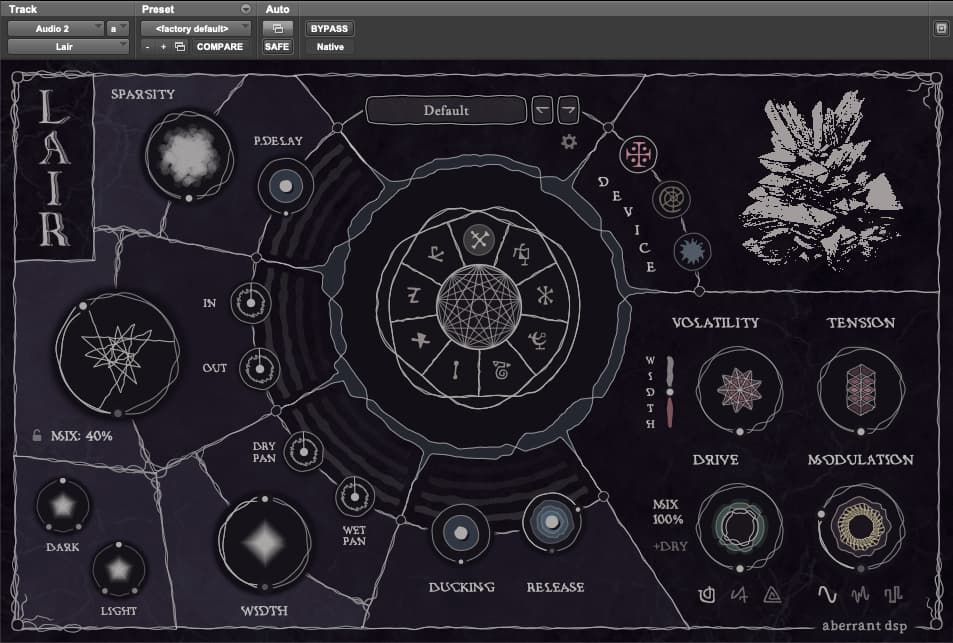
Task: Click the OUT gain knob
Action: point(260,368)
